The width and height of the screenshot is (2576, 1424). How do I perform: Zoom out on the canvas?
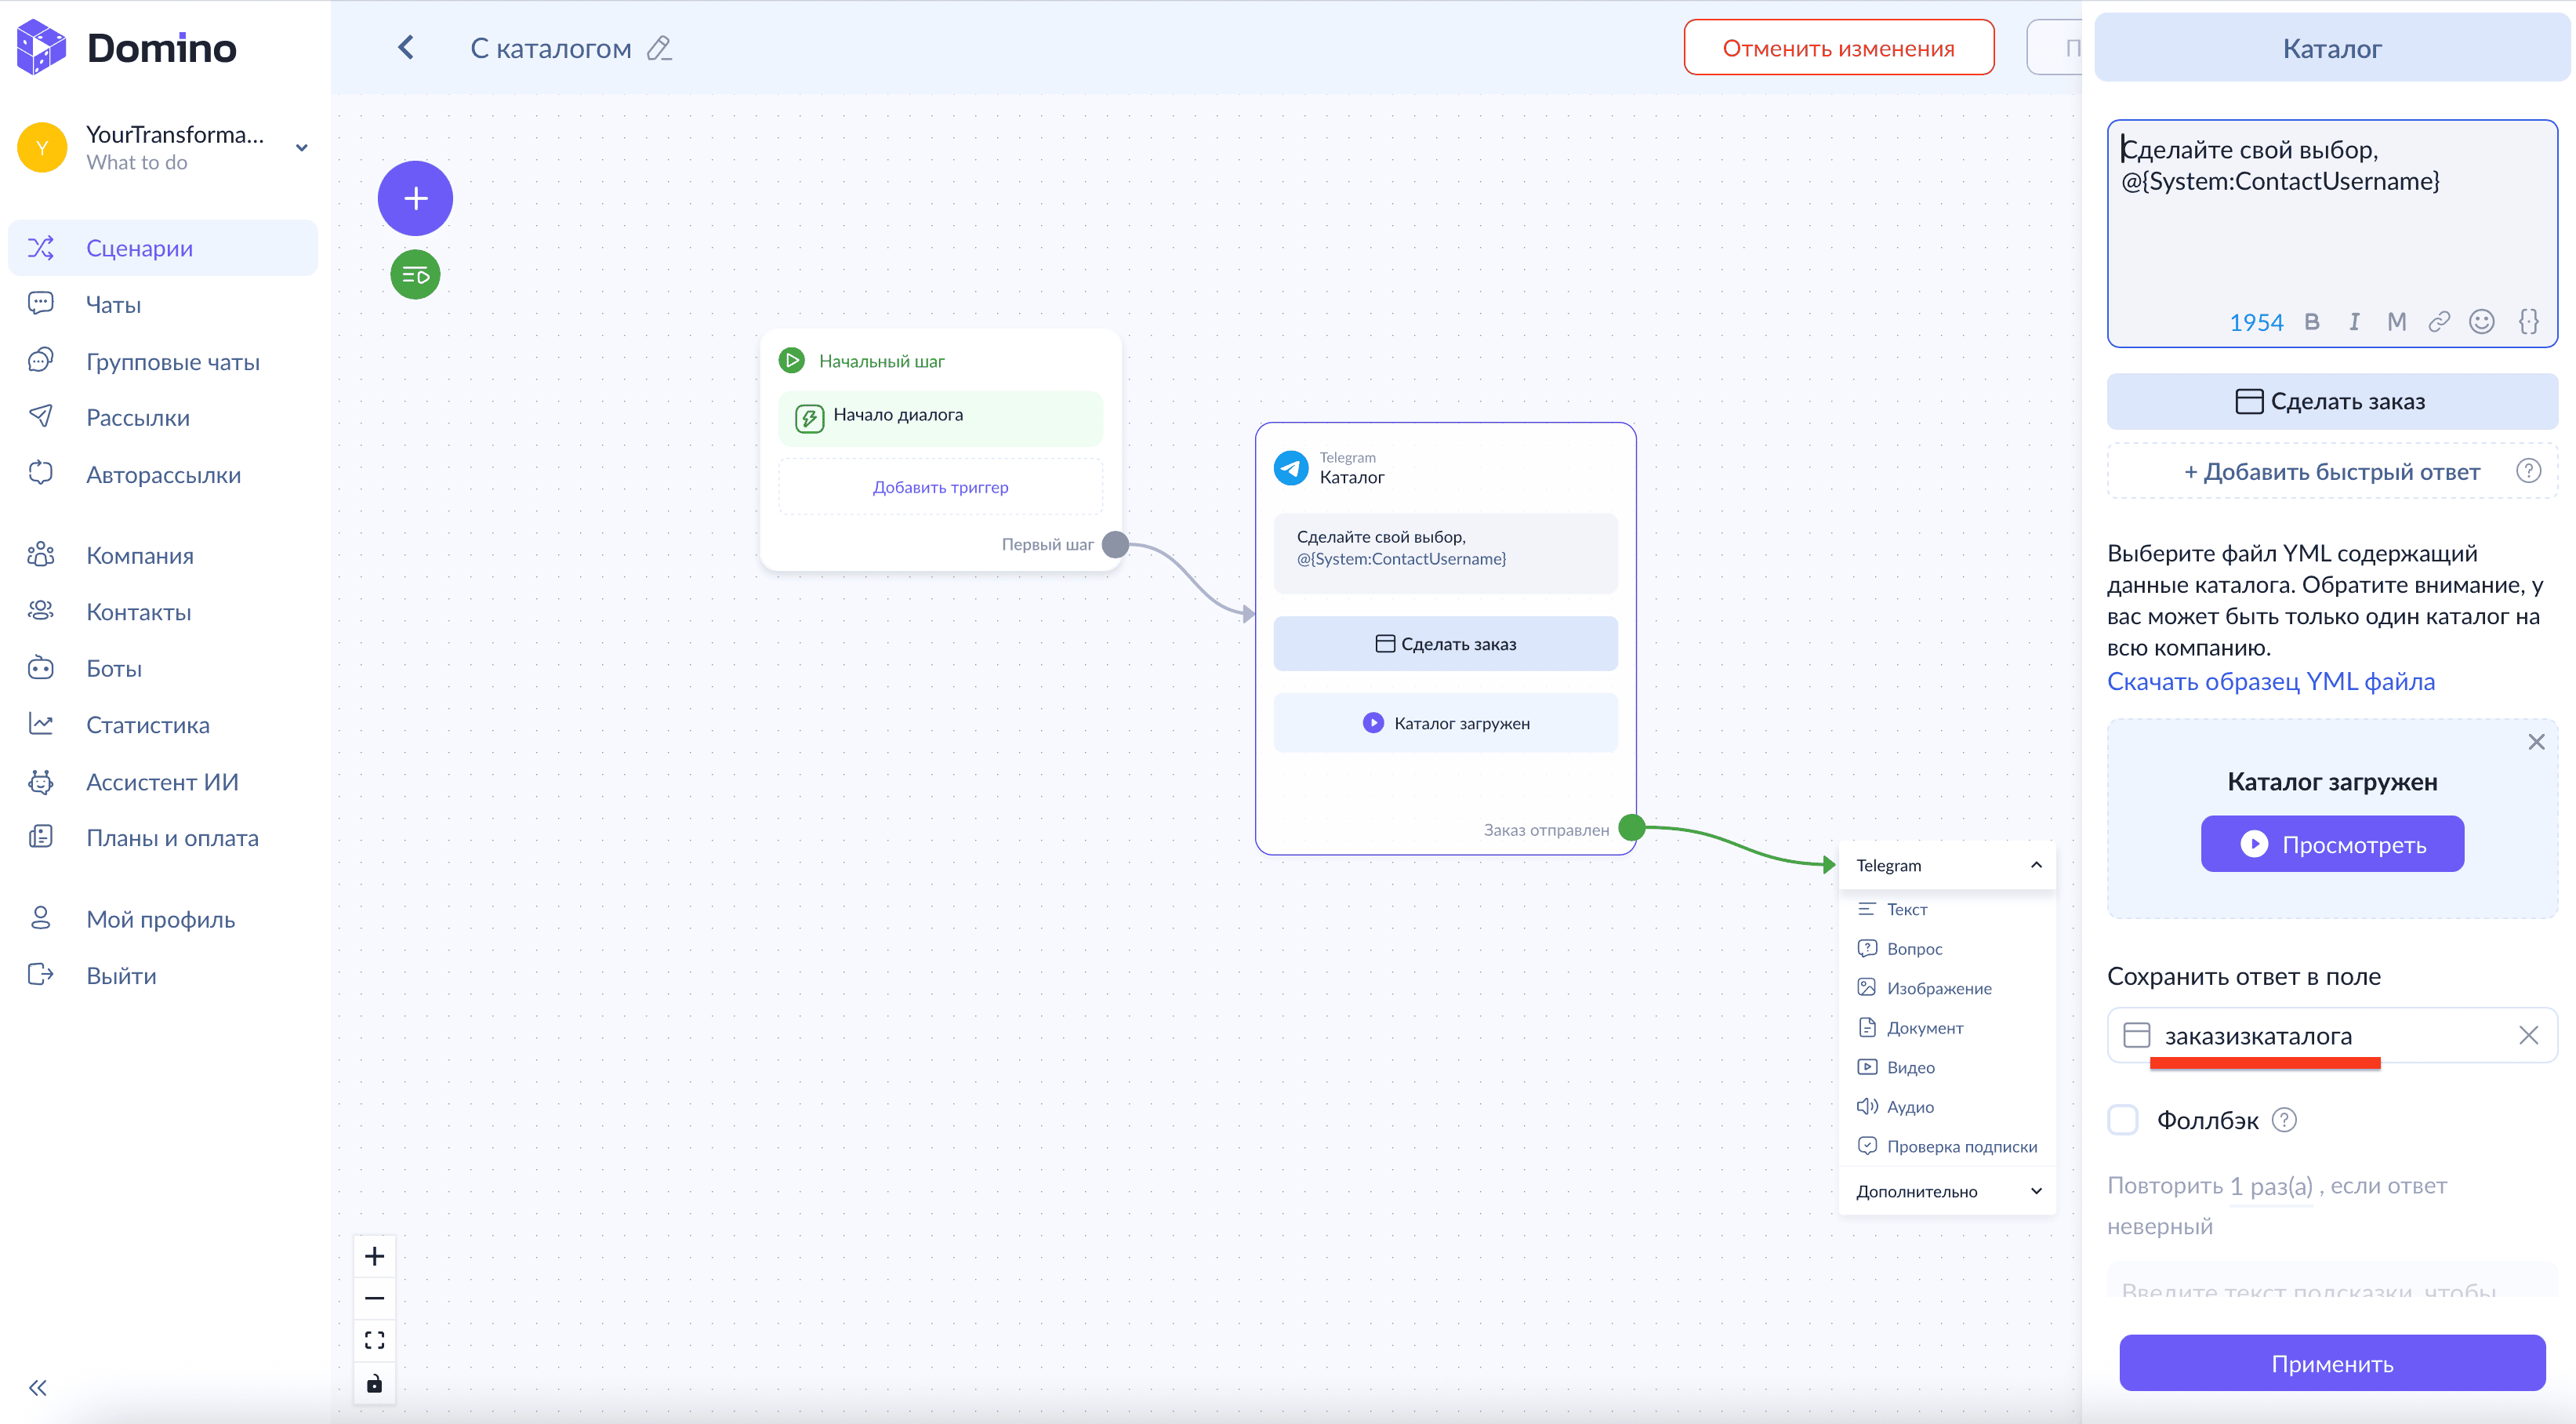[374, 1298]
